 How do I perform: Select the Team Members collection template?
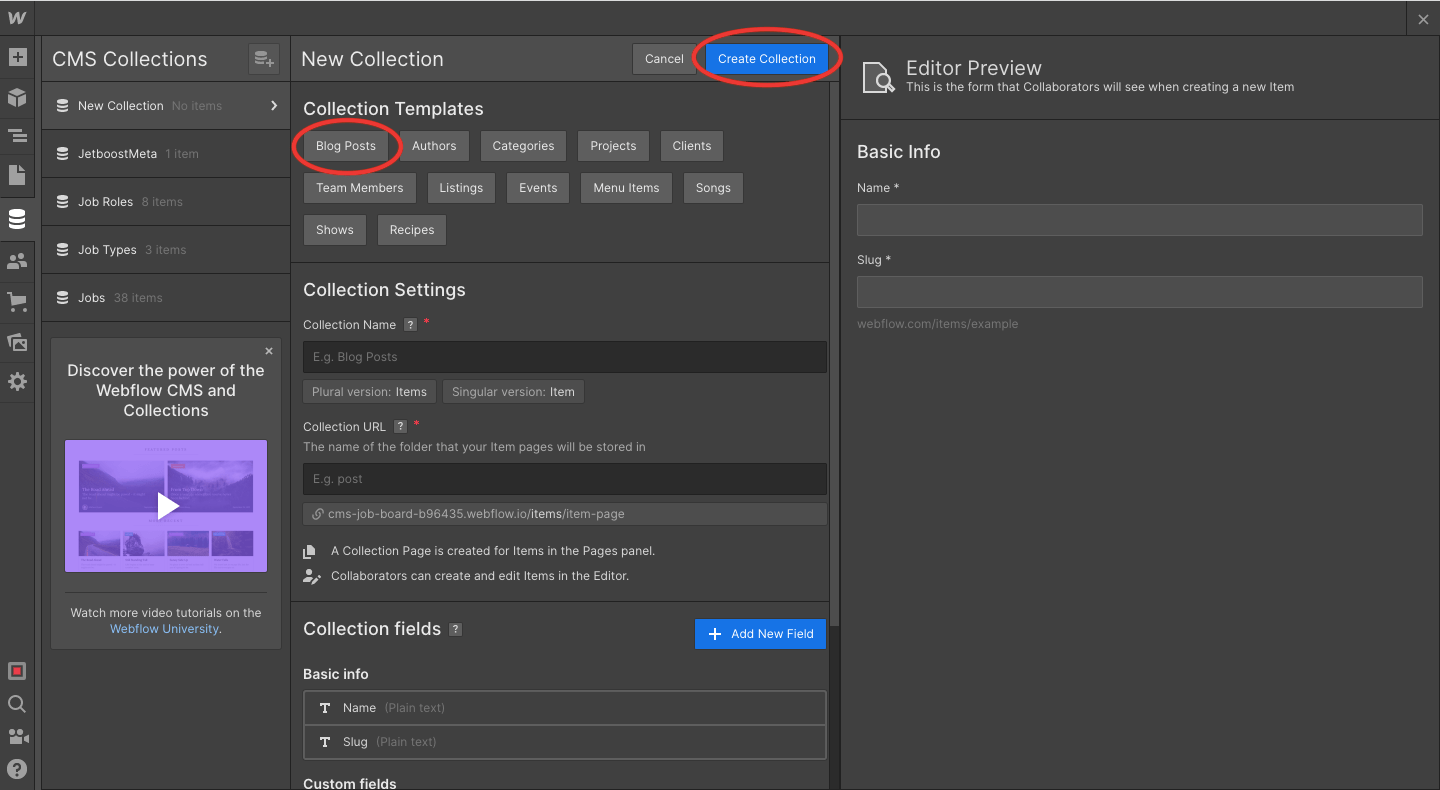pyautogui.click(x=359, y=187)
